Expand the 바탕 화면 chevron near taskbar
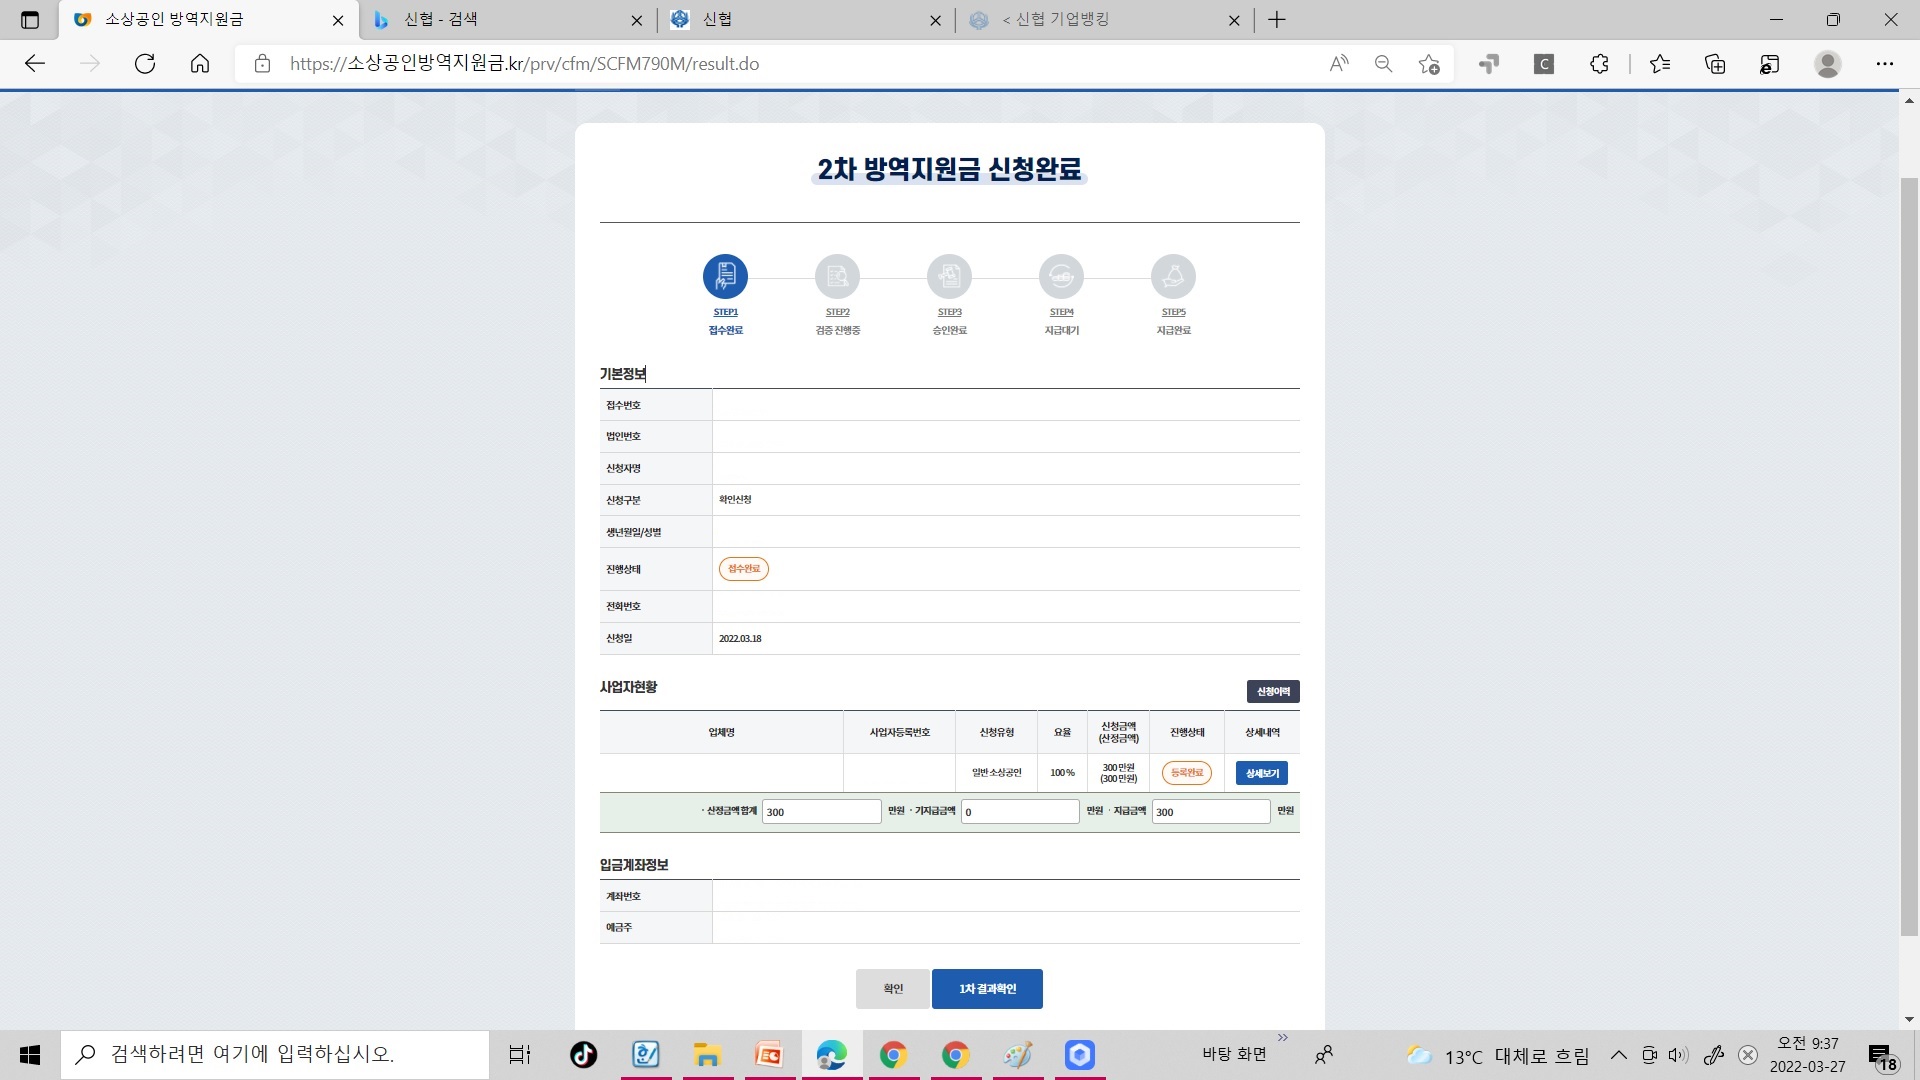This screenshot has width=1920, height=1080. (x=1283, y=1036)
